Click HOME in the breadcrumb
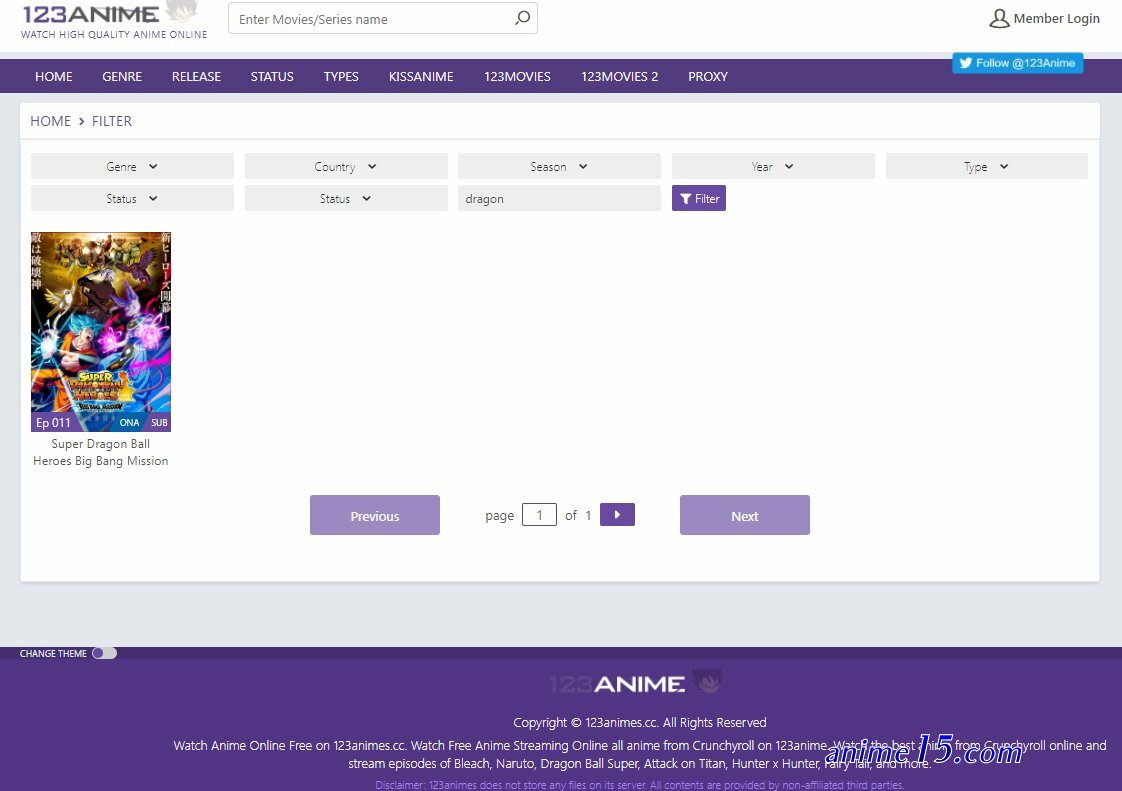This screenshot has width=1122, height=791. tap(50, 121)
